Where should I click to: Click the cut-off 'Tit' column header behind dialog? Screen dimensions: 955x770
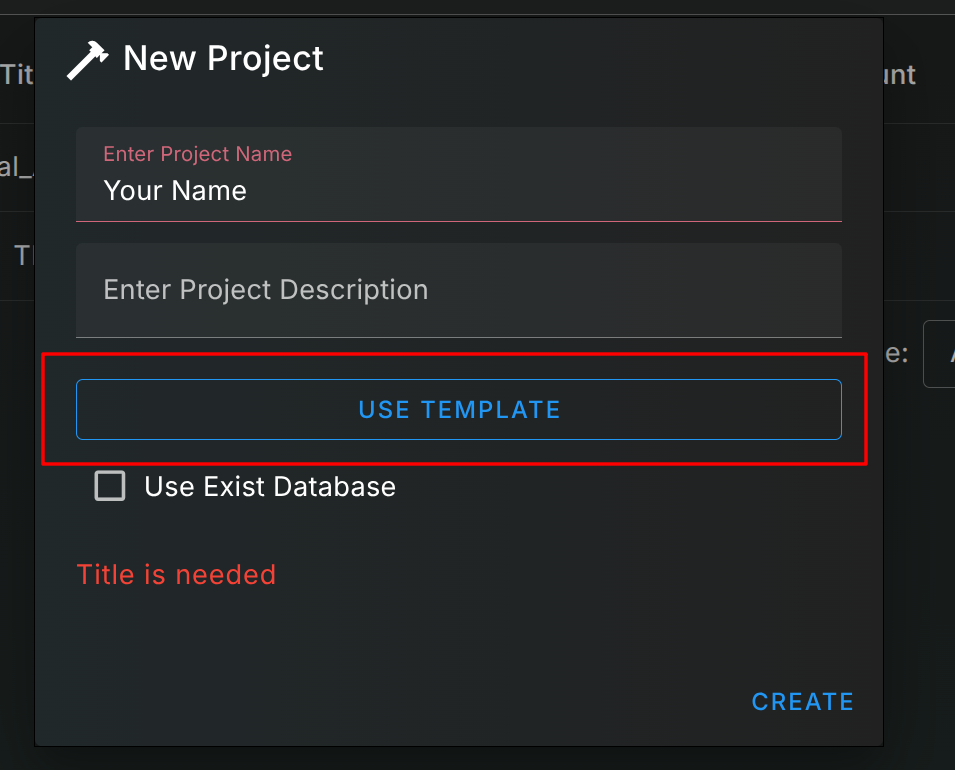pyautogui.click(x=17, y=74)
